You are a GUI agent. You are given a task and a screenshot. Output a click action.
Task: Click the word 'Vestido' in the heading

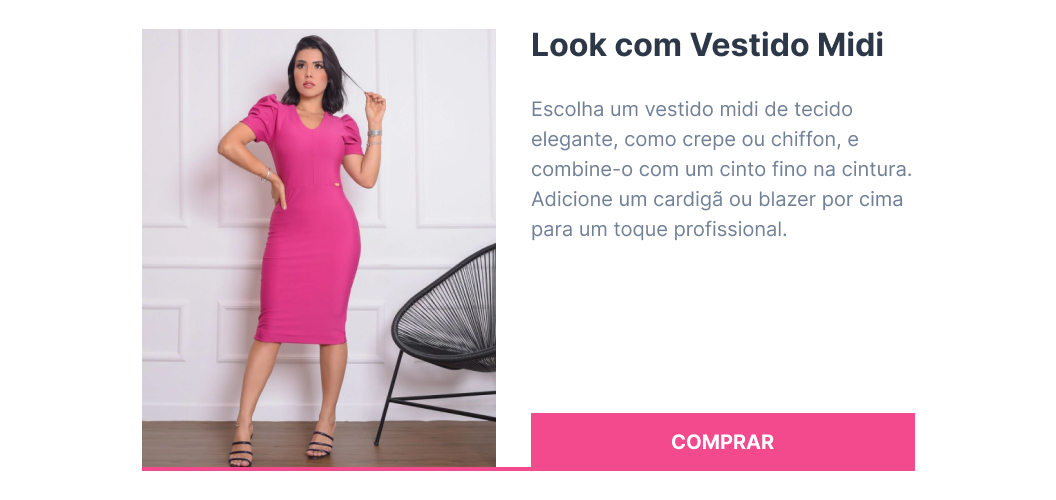(749, 46)
